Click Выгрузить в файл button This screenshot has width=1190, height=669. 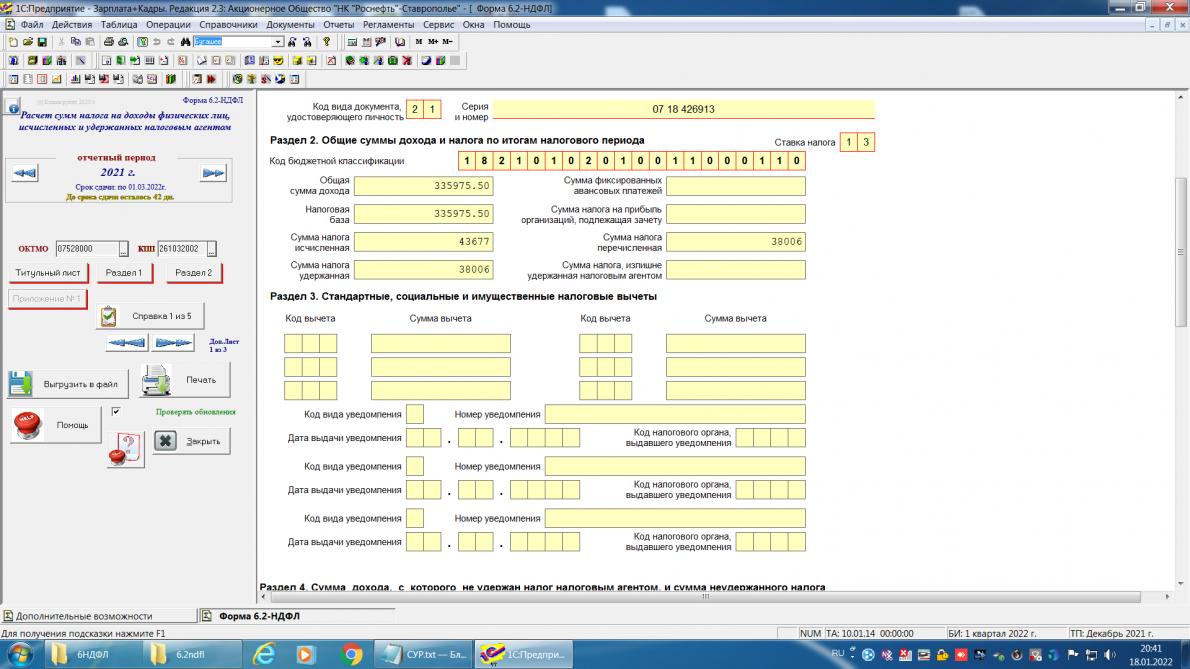[68, 384]
